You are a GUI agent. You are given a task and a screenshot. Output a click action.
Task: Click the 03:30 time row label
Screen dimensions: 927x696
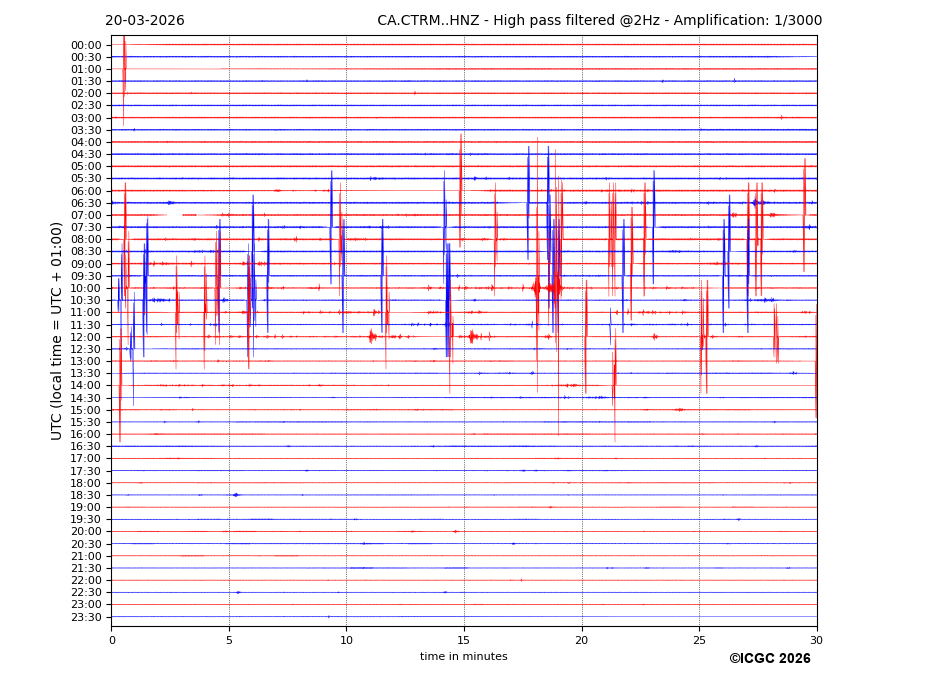click(x=86, y=130)
